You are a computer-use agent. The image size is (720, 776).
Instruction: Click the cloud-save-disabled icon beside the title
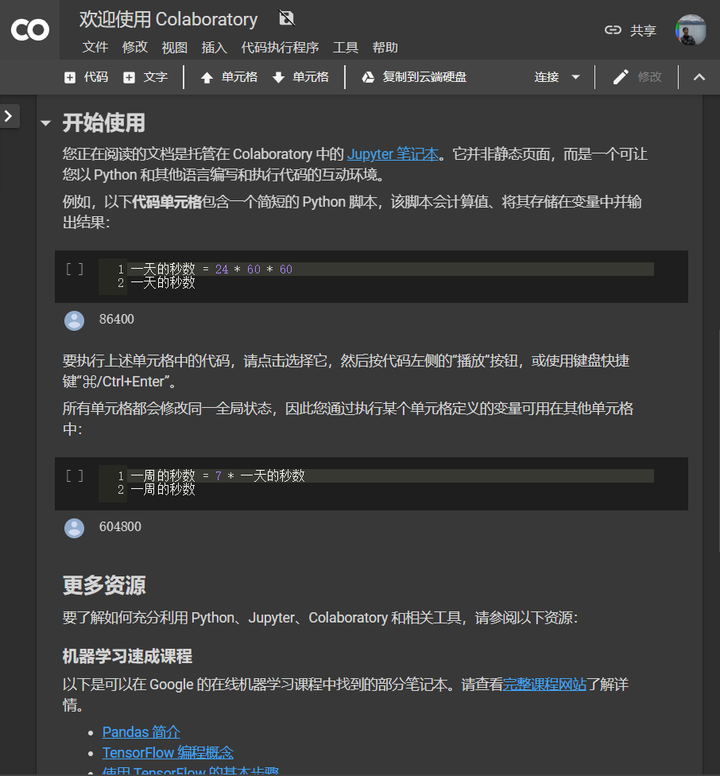tap(287, 18)
